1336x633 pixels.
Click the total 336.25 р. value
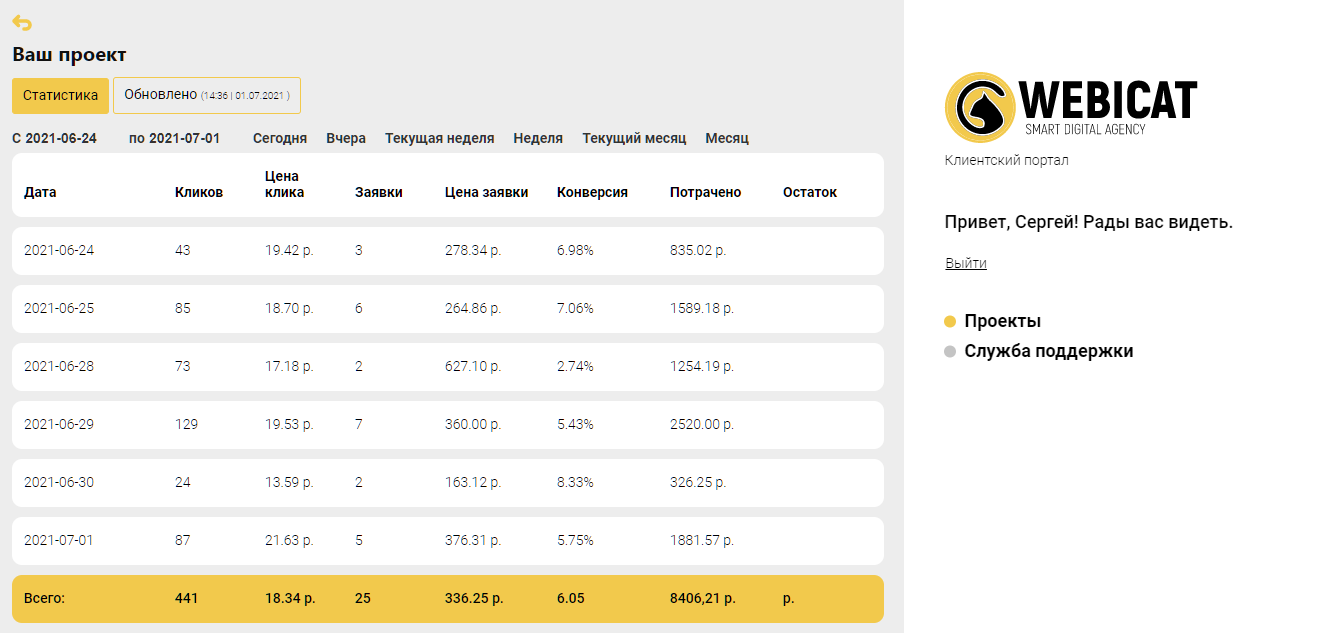click(474, 598)
